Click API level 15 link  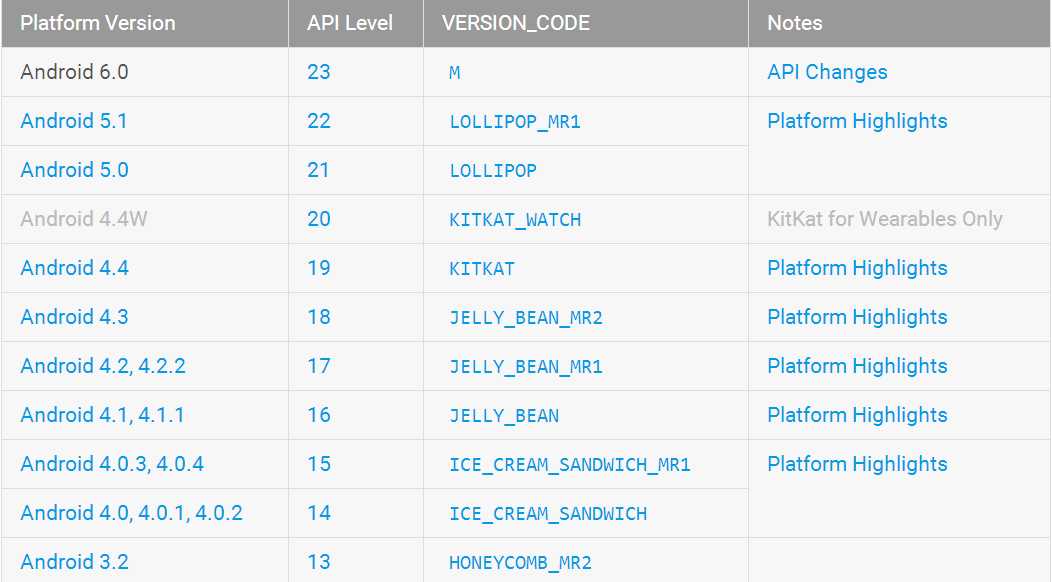point(319,464)
